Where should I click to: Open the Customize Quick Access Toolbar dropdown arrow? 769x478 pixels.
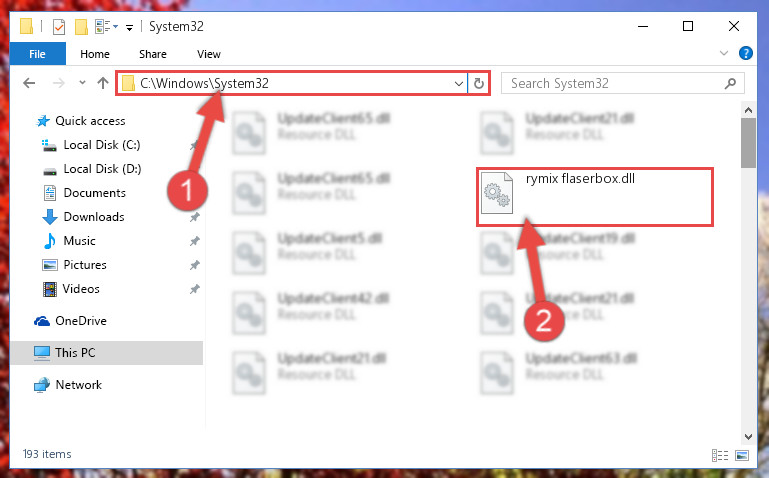[129, 27]
